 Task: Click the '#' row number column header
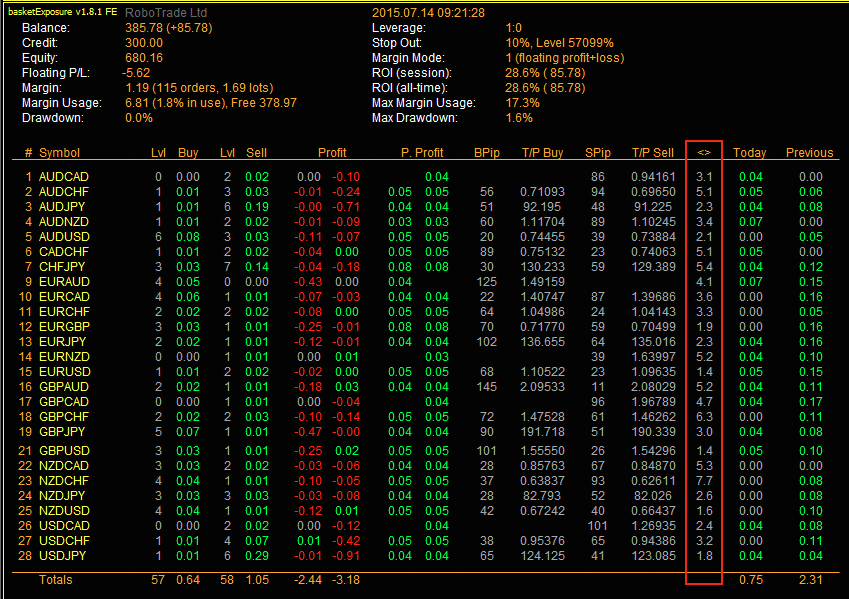pyautogui.click(x=28, y=153)
